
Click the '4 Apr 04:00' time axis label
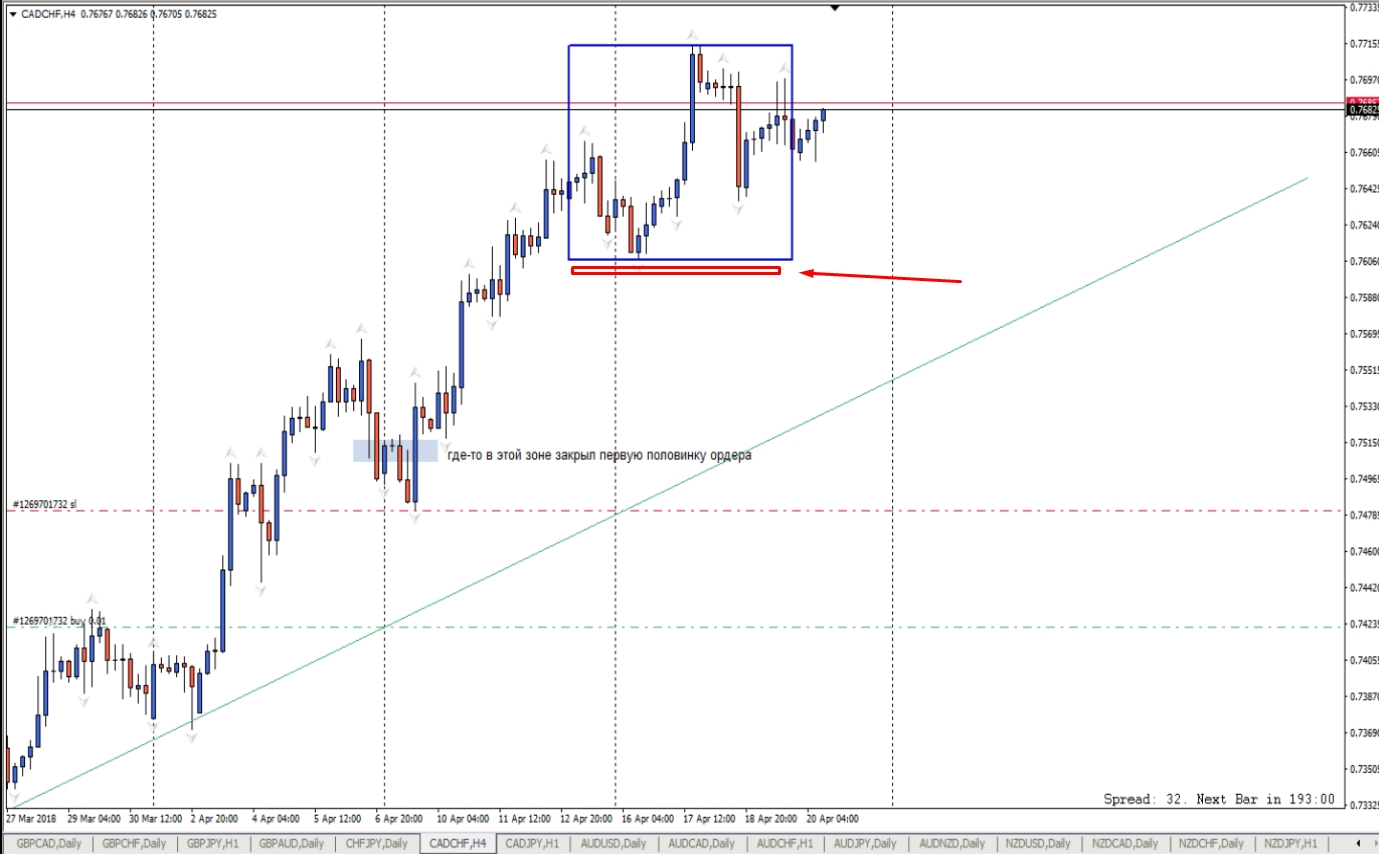click(276, 818)
